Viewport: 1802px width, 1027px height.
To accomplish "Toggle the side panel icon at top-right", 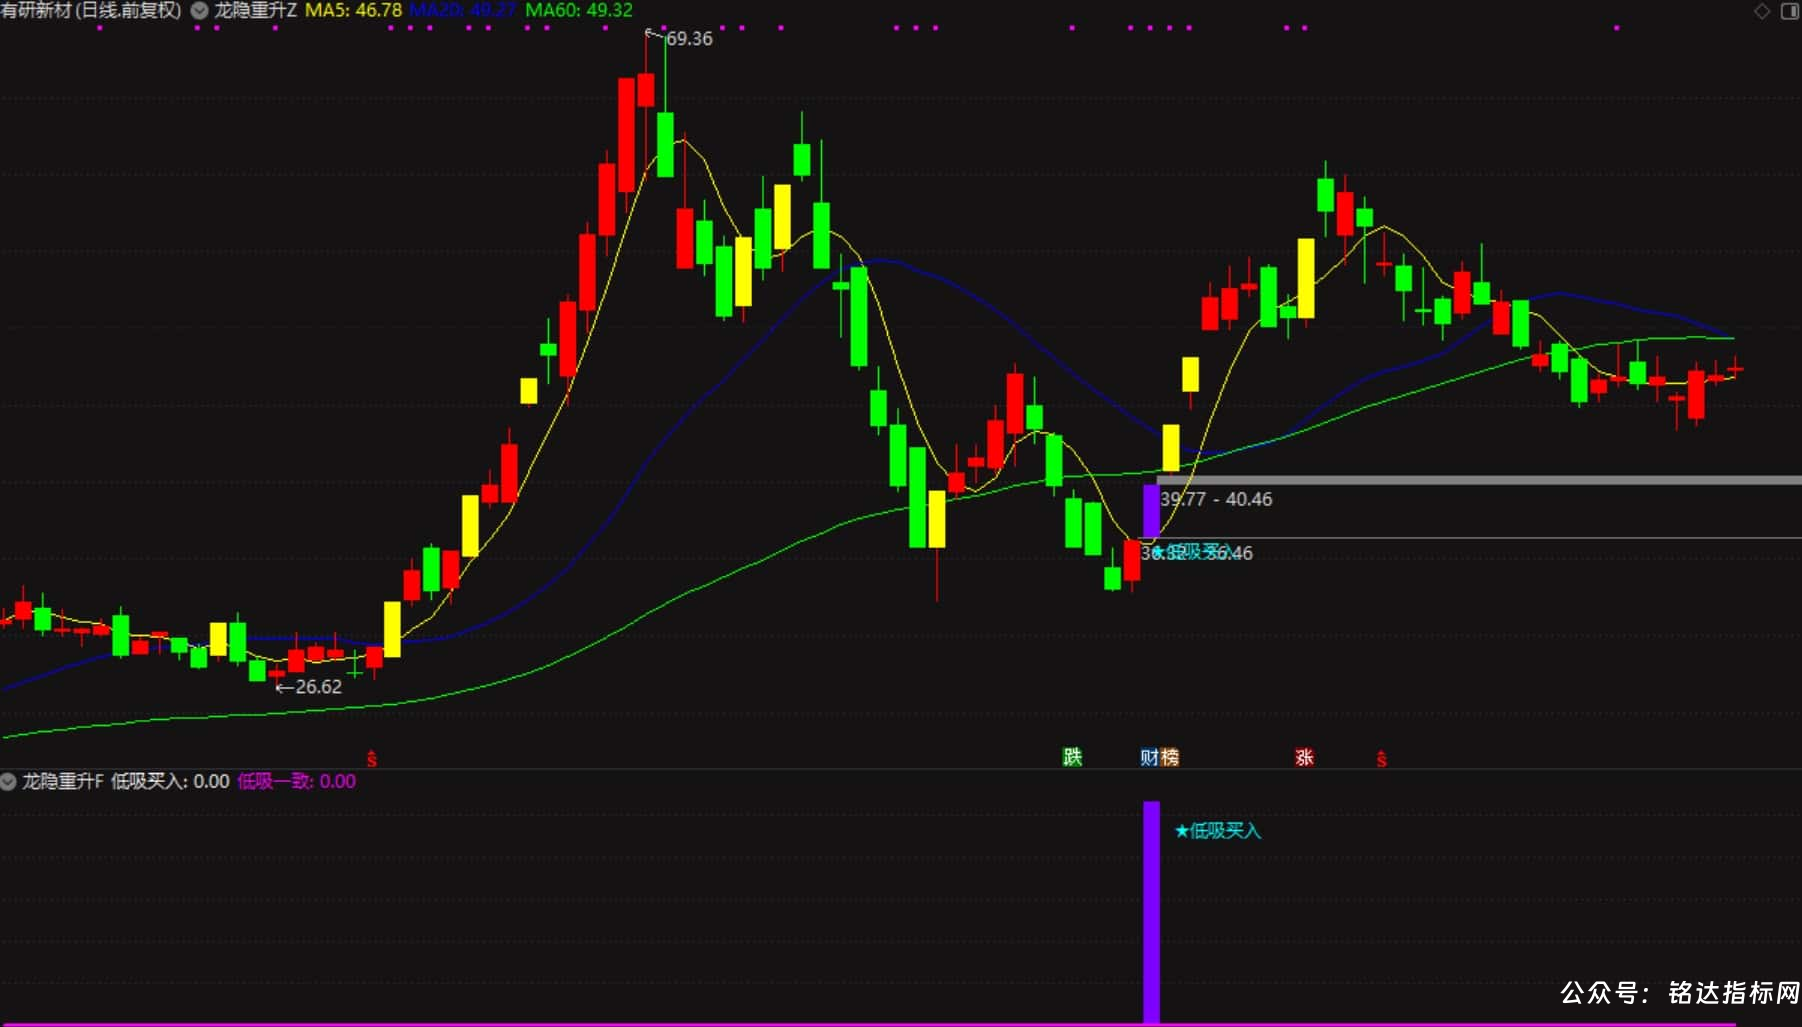I will (1790, 11).
